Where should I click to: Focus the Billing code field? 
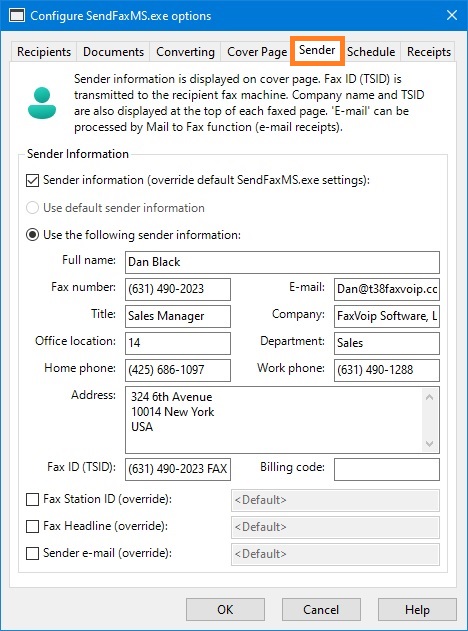coord(387,469)
